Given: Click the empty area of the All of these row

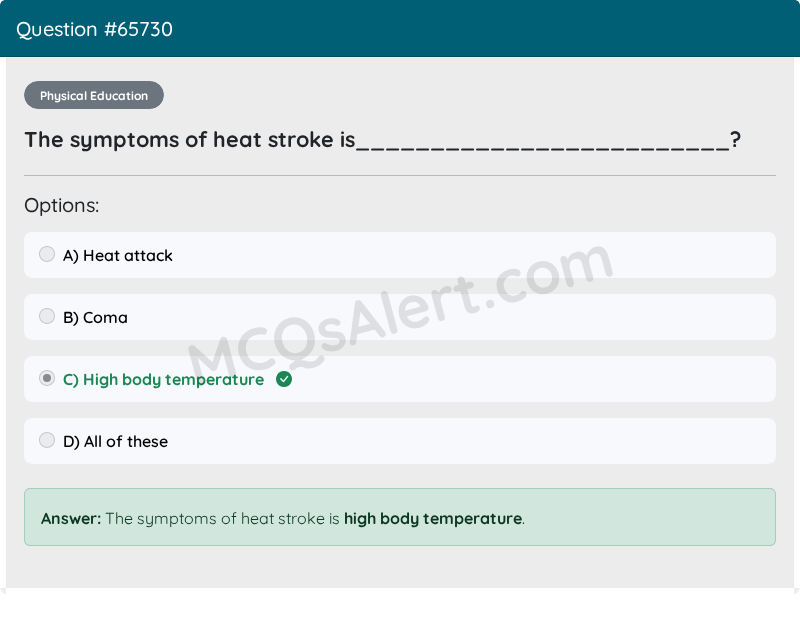Looking at the screenshot, I should pyautogui.click(x=472, y=441).
